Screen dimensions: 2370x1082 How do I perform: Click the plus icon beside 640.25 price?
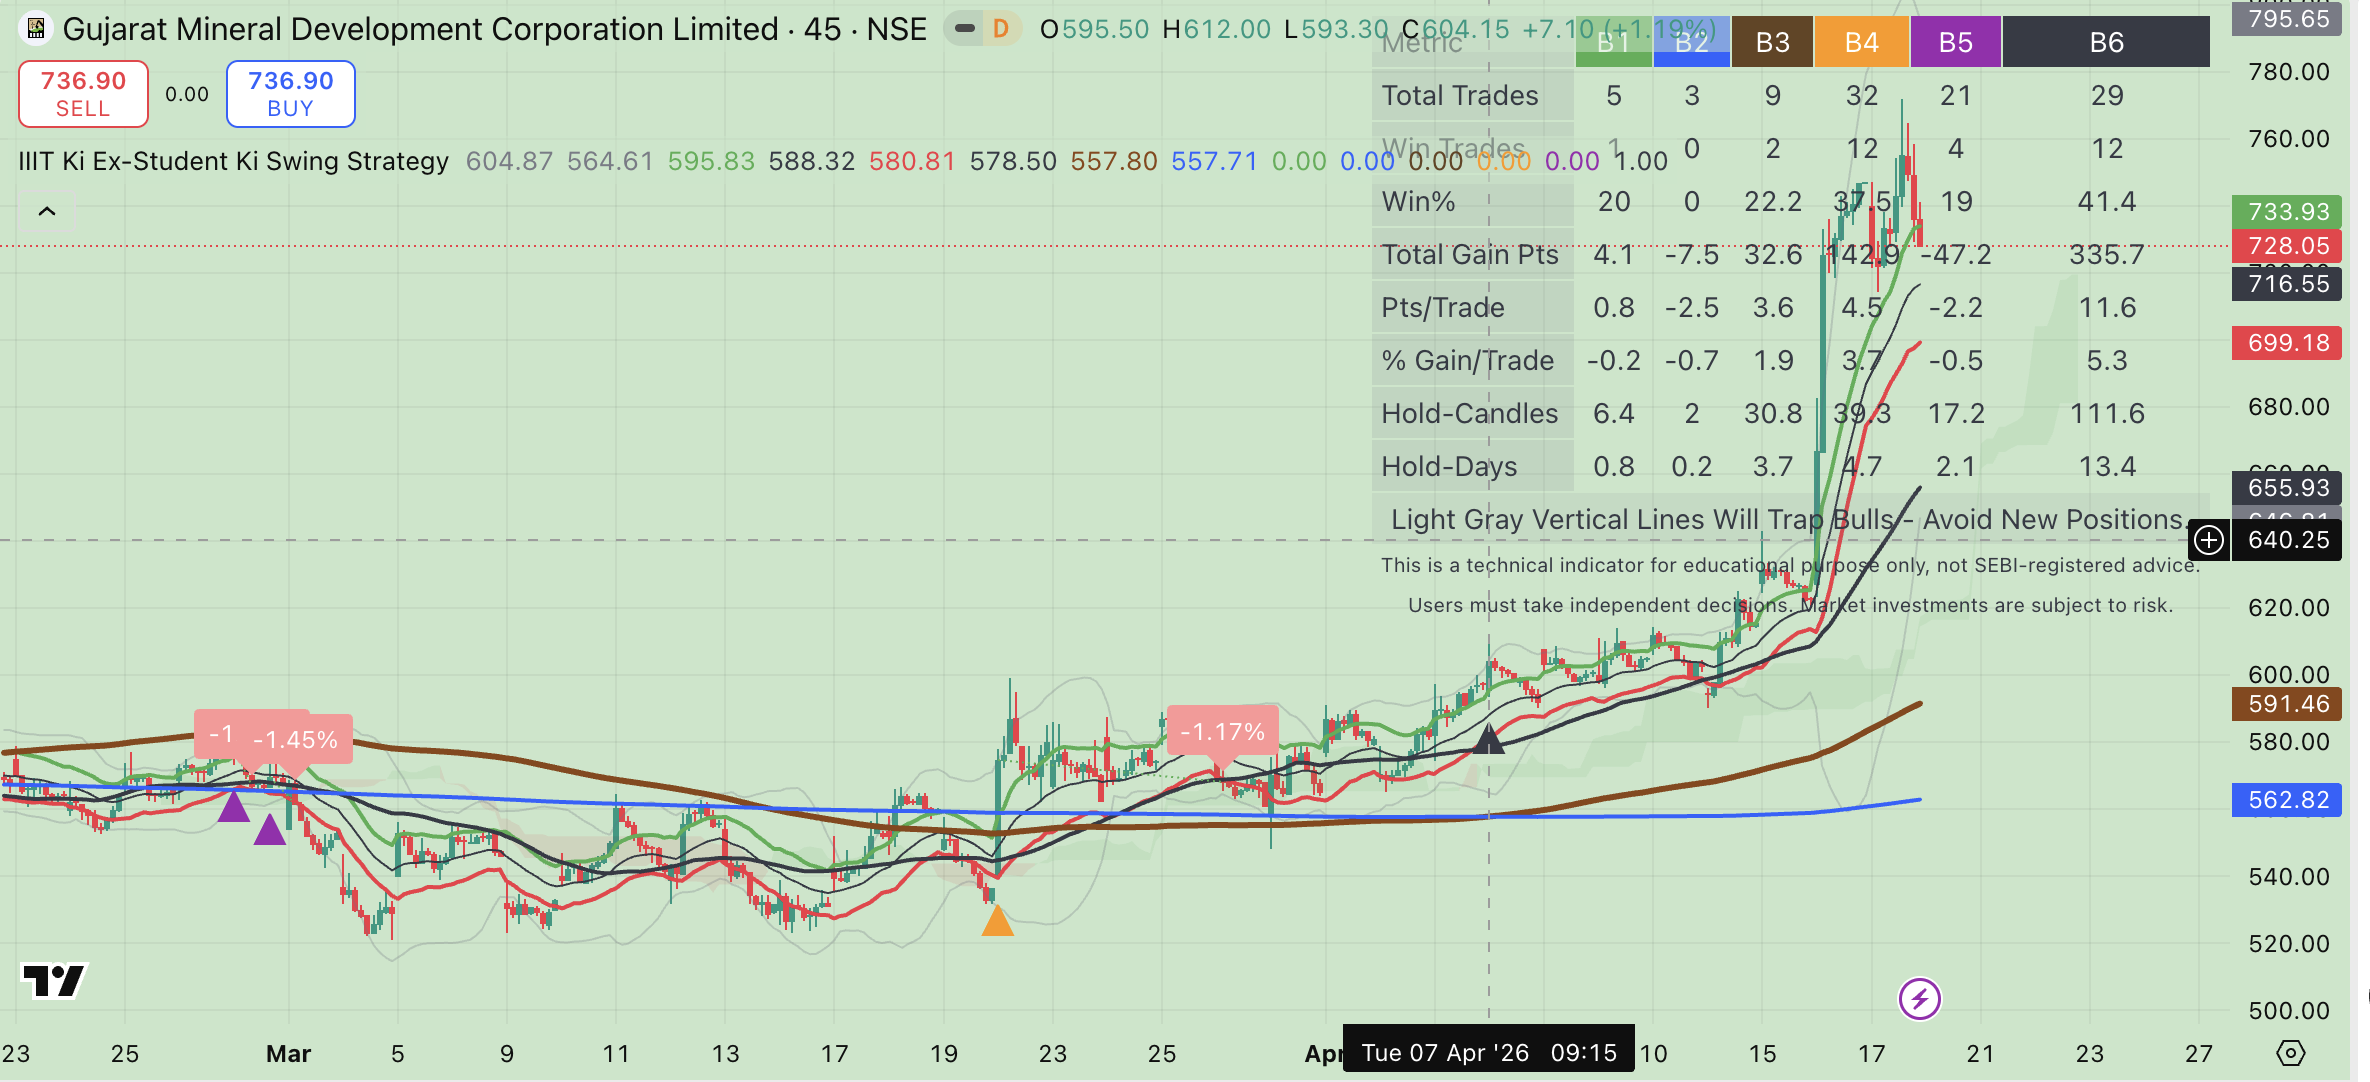[x=2208, y=540]
